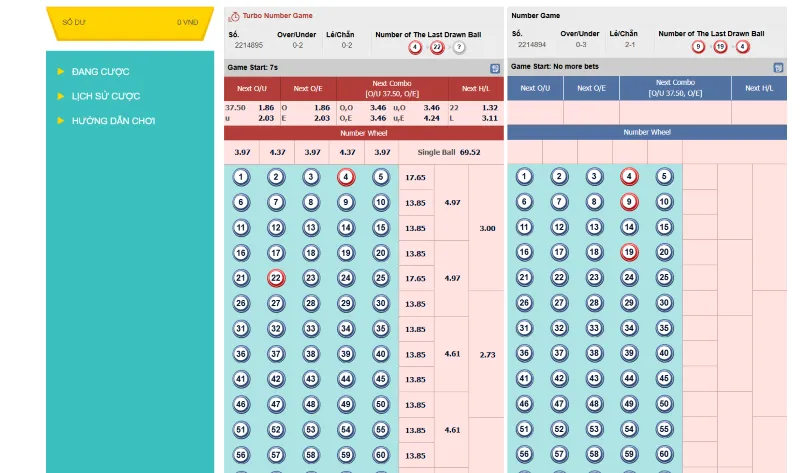Open the Number Game bet slip icon
The image size is (800, 473).
(x=778, y=67)
